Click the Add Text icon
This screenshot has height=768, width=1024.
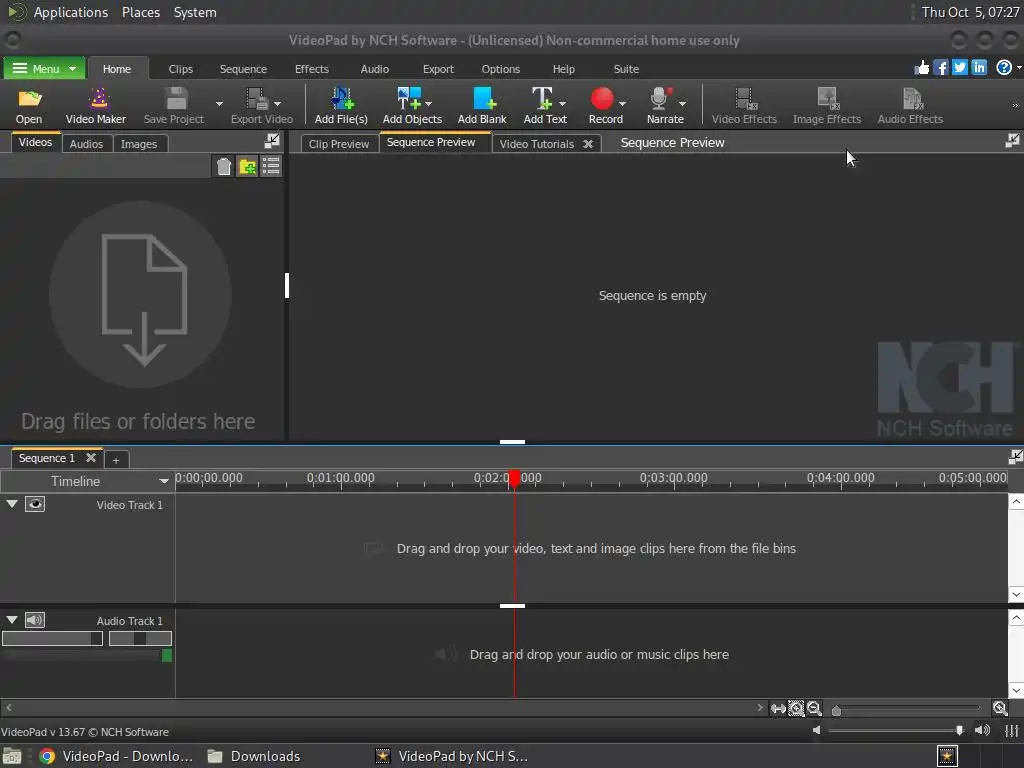click(542, 99)
